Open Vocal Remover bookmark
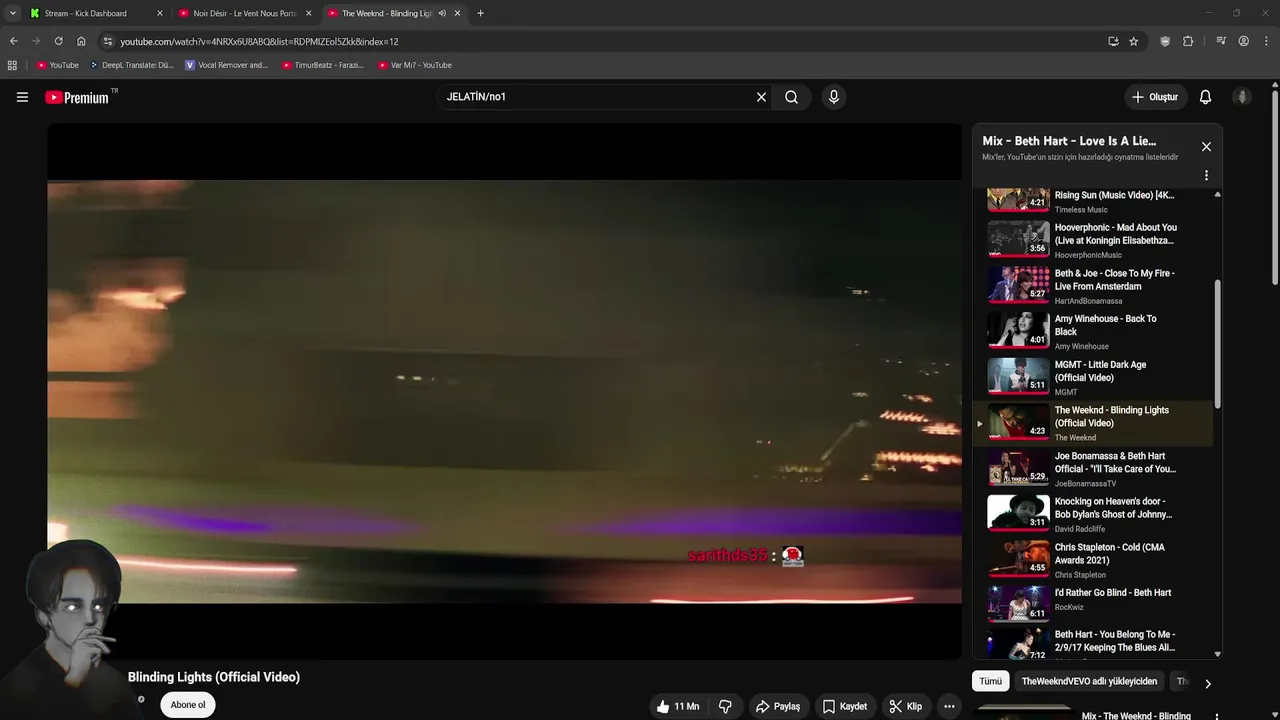1280x720 pixels. pos(227,65)
